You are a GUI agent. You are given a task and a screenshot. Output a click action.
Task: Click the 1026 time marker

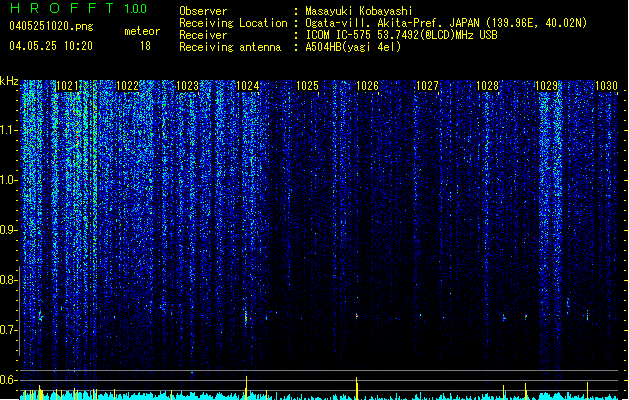(367, 86)
